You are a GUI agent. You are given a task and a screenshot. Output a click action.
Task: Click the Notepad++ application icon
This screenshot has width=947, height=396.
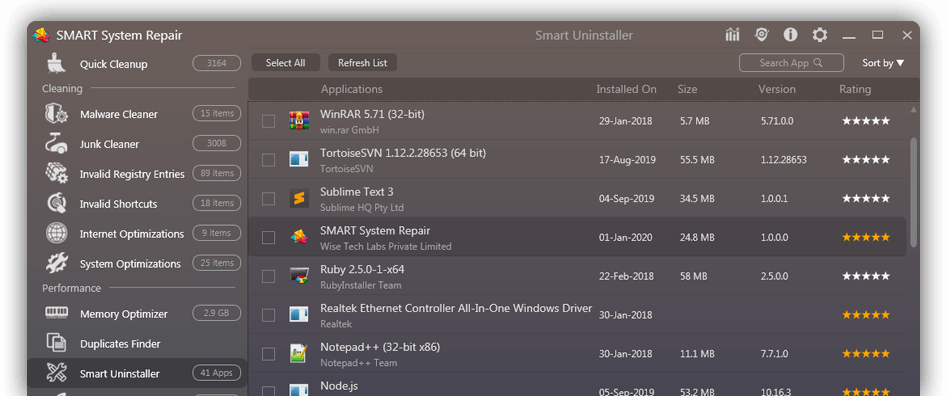point(299,353)
